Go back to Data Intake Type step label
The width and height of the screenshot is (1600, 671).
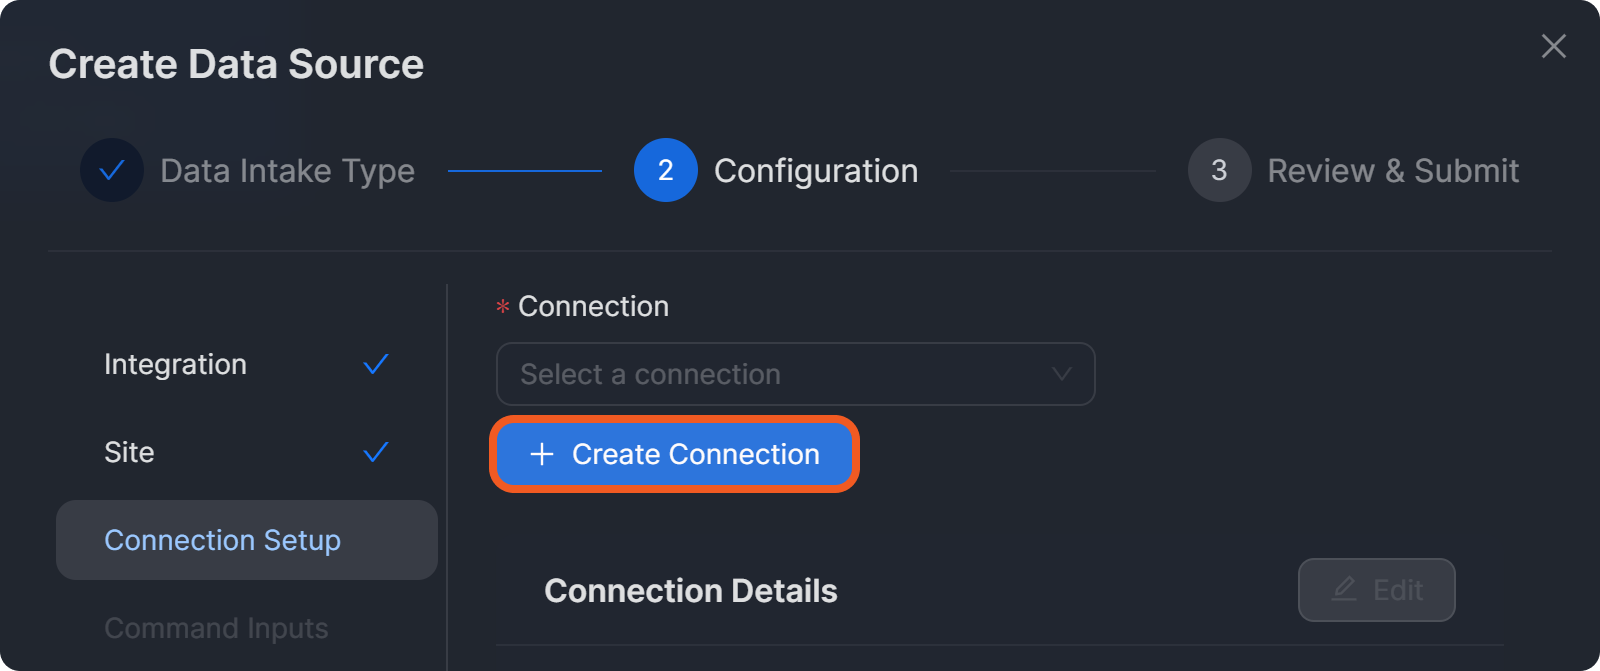(287, 171)
